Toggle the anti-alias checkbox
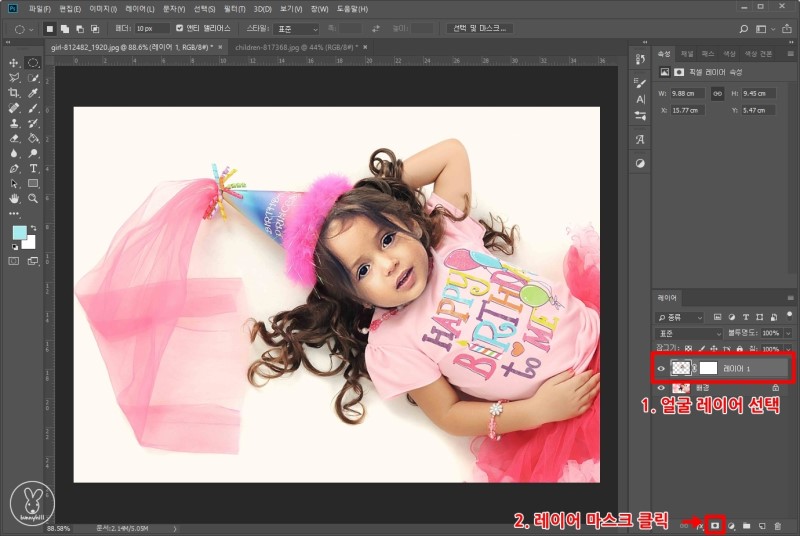 pos(179,28)
